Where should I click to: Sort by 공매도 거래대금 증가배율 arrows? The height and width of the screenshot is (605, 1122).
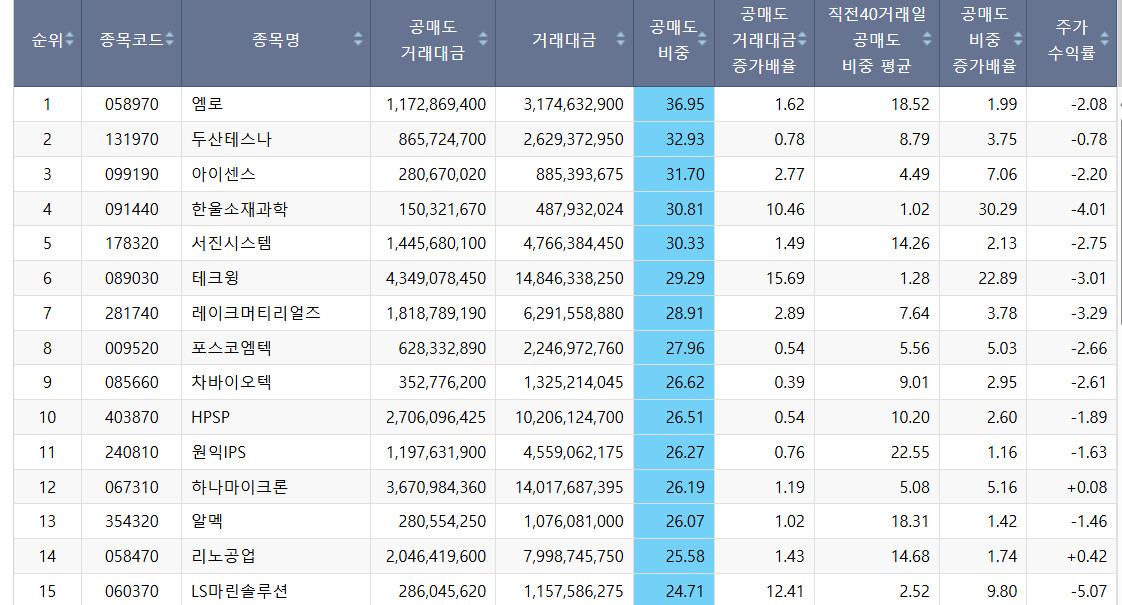pos(802,39)
